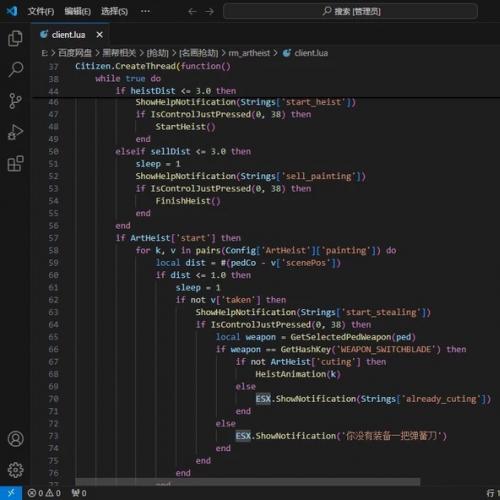Open the Explorer view in activity bar
This screenshot has height=500, width=500.
15,38
